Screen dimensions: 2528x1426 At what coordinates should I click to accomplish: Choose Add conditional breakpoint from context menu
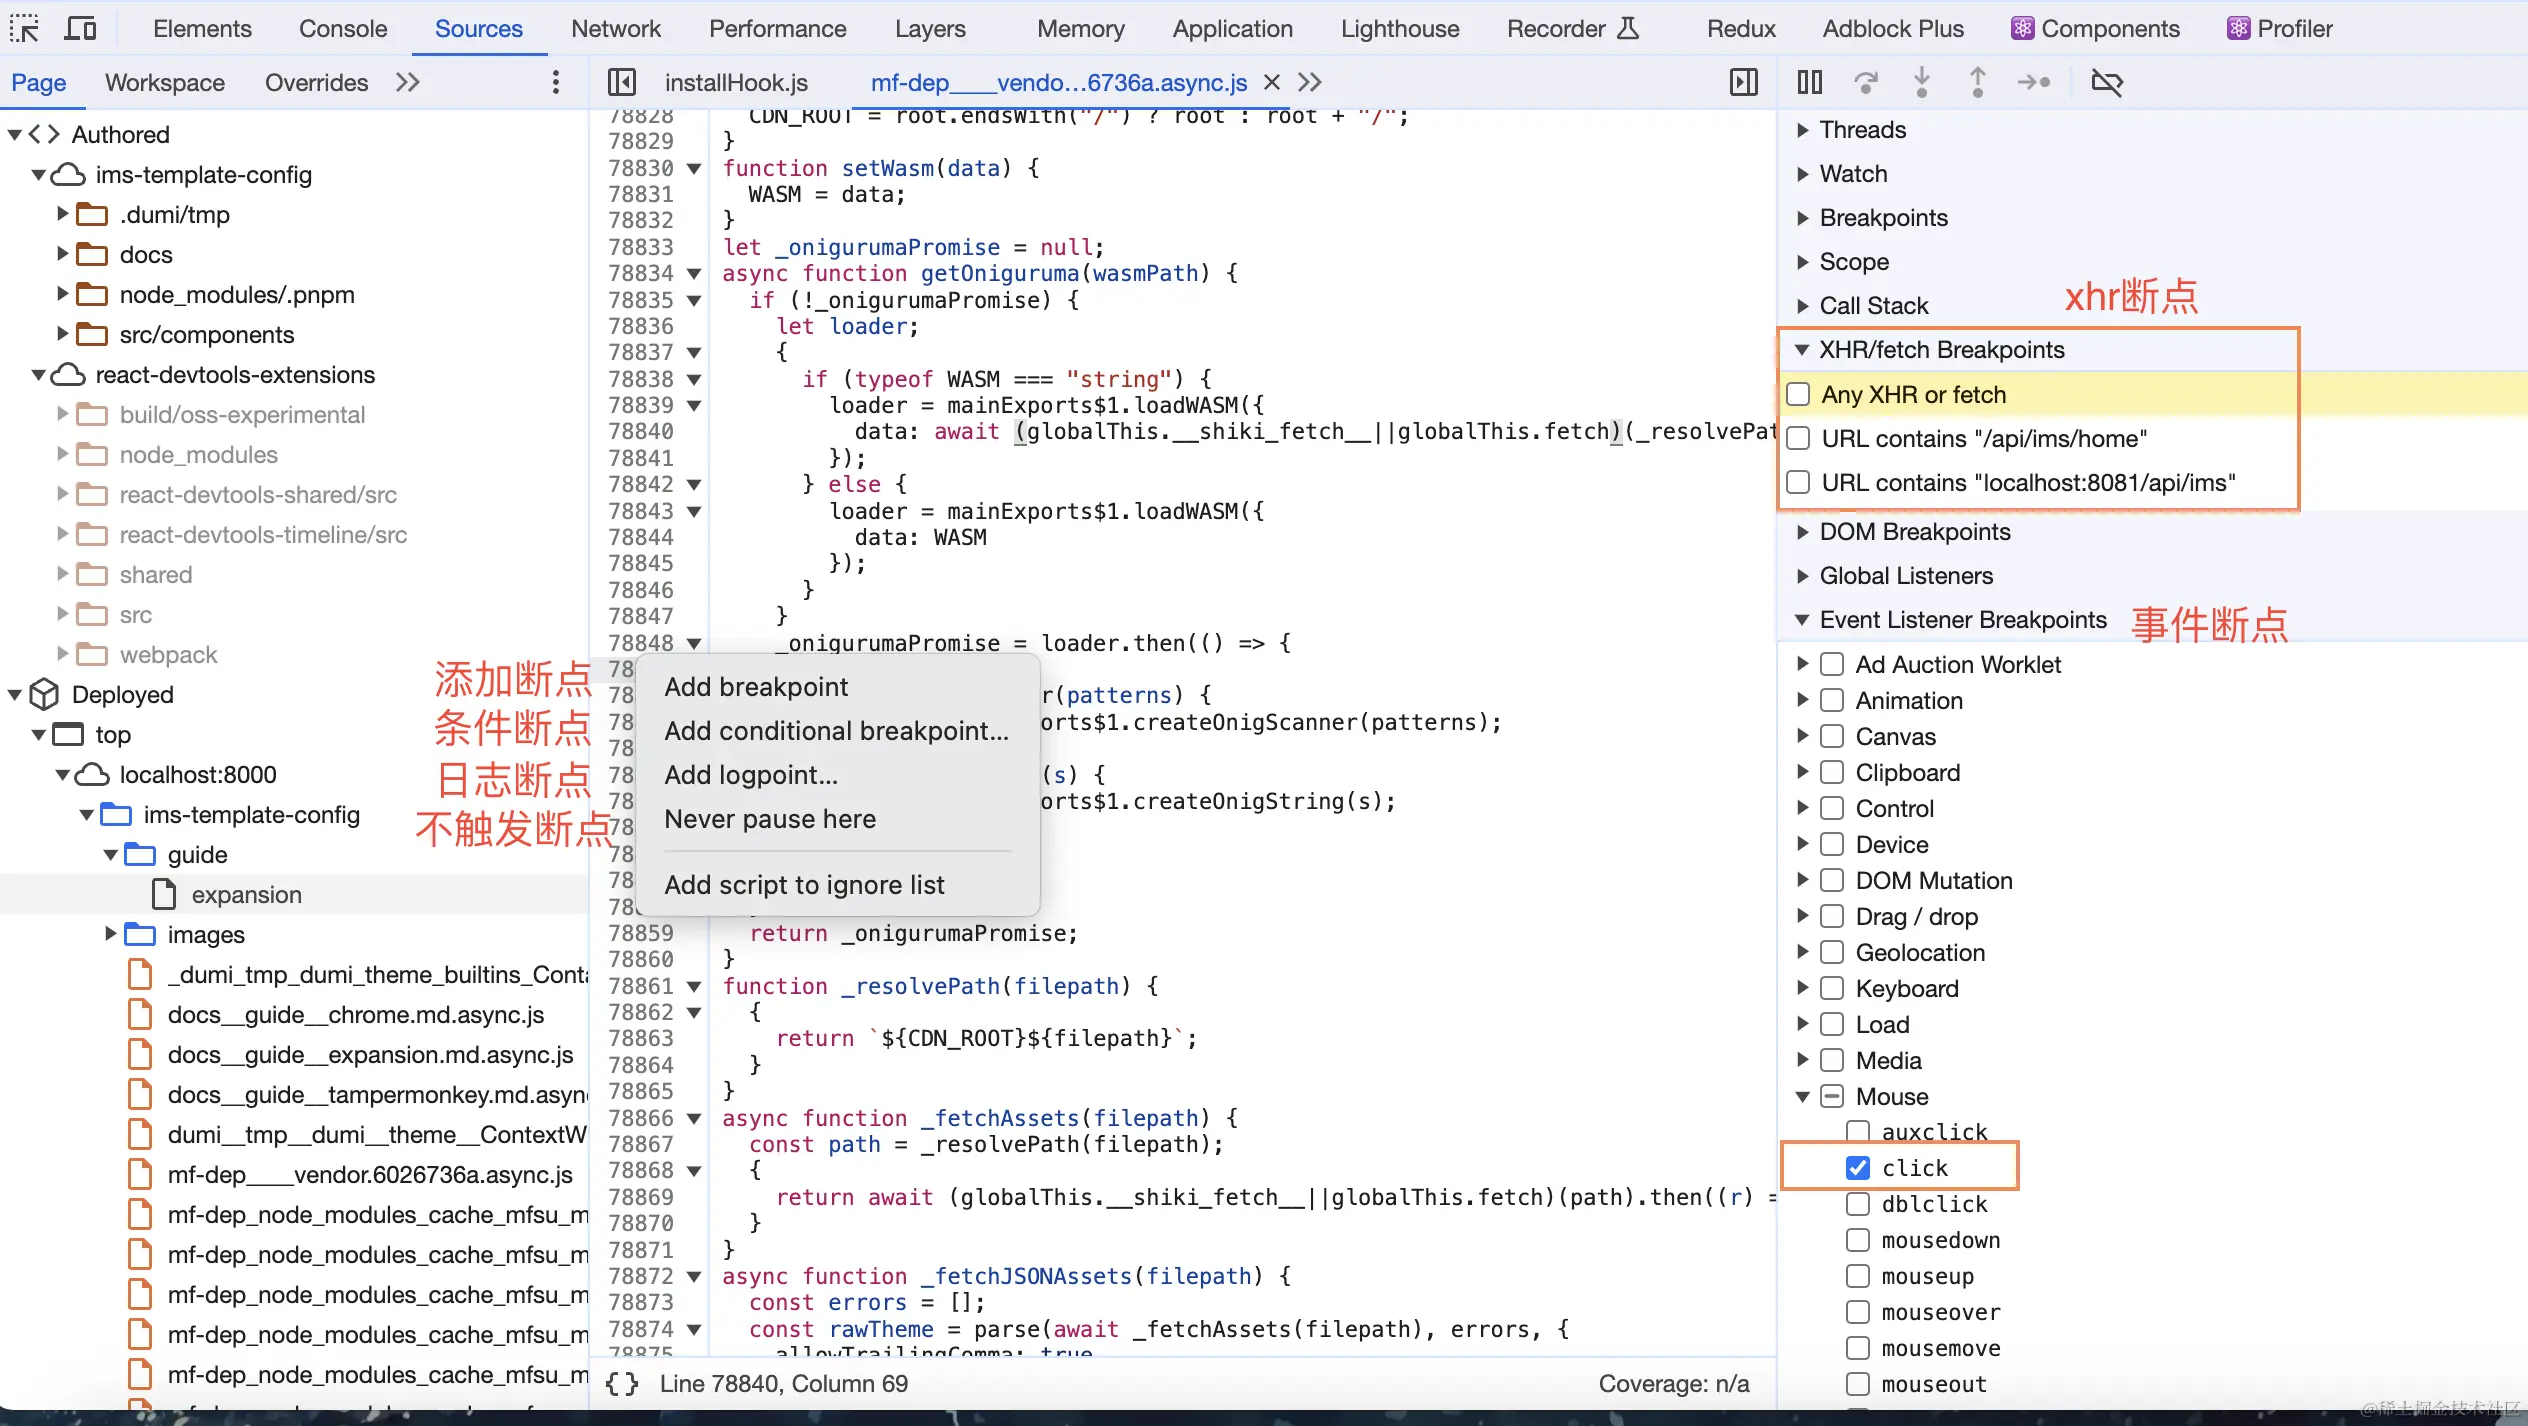(837, 730)
